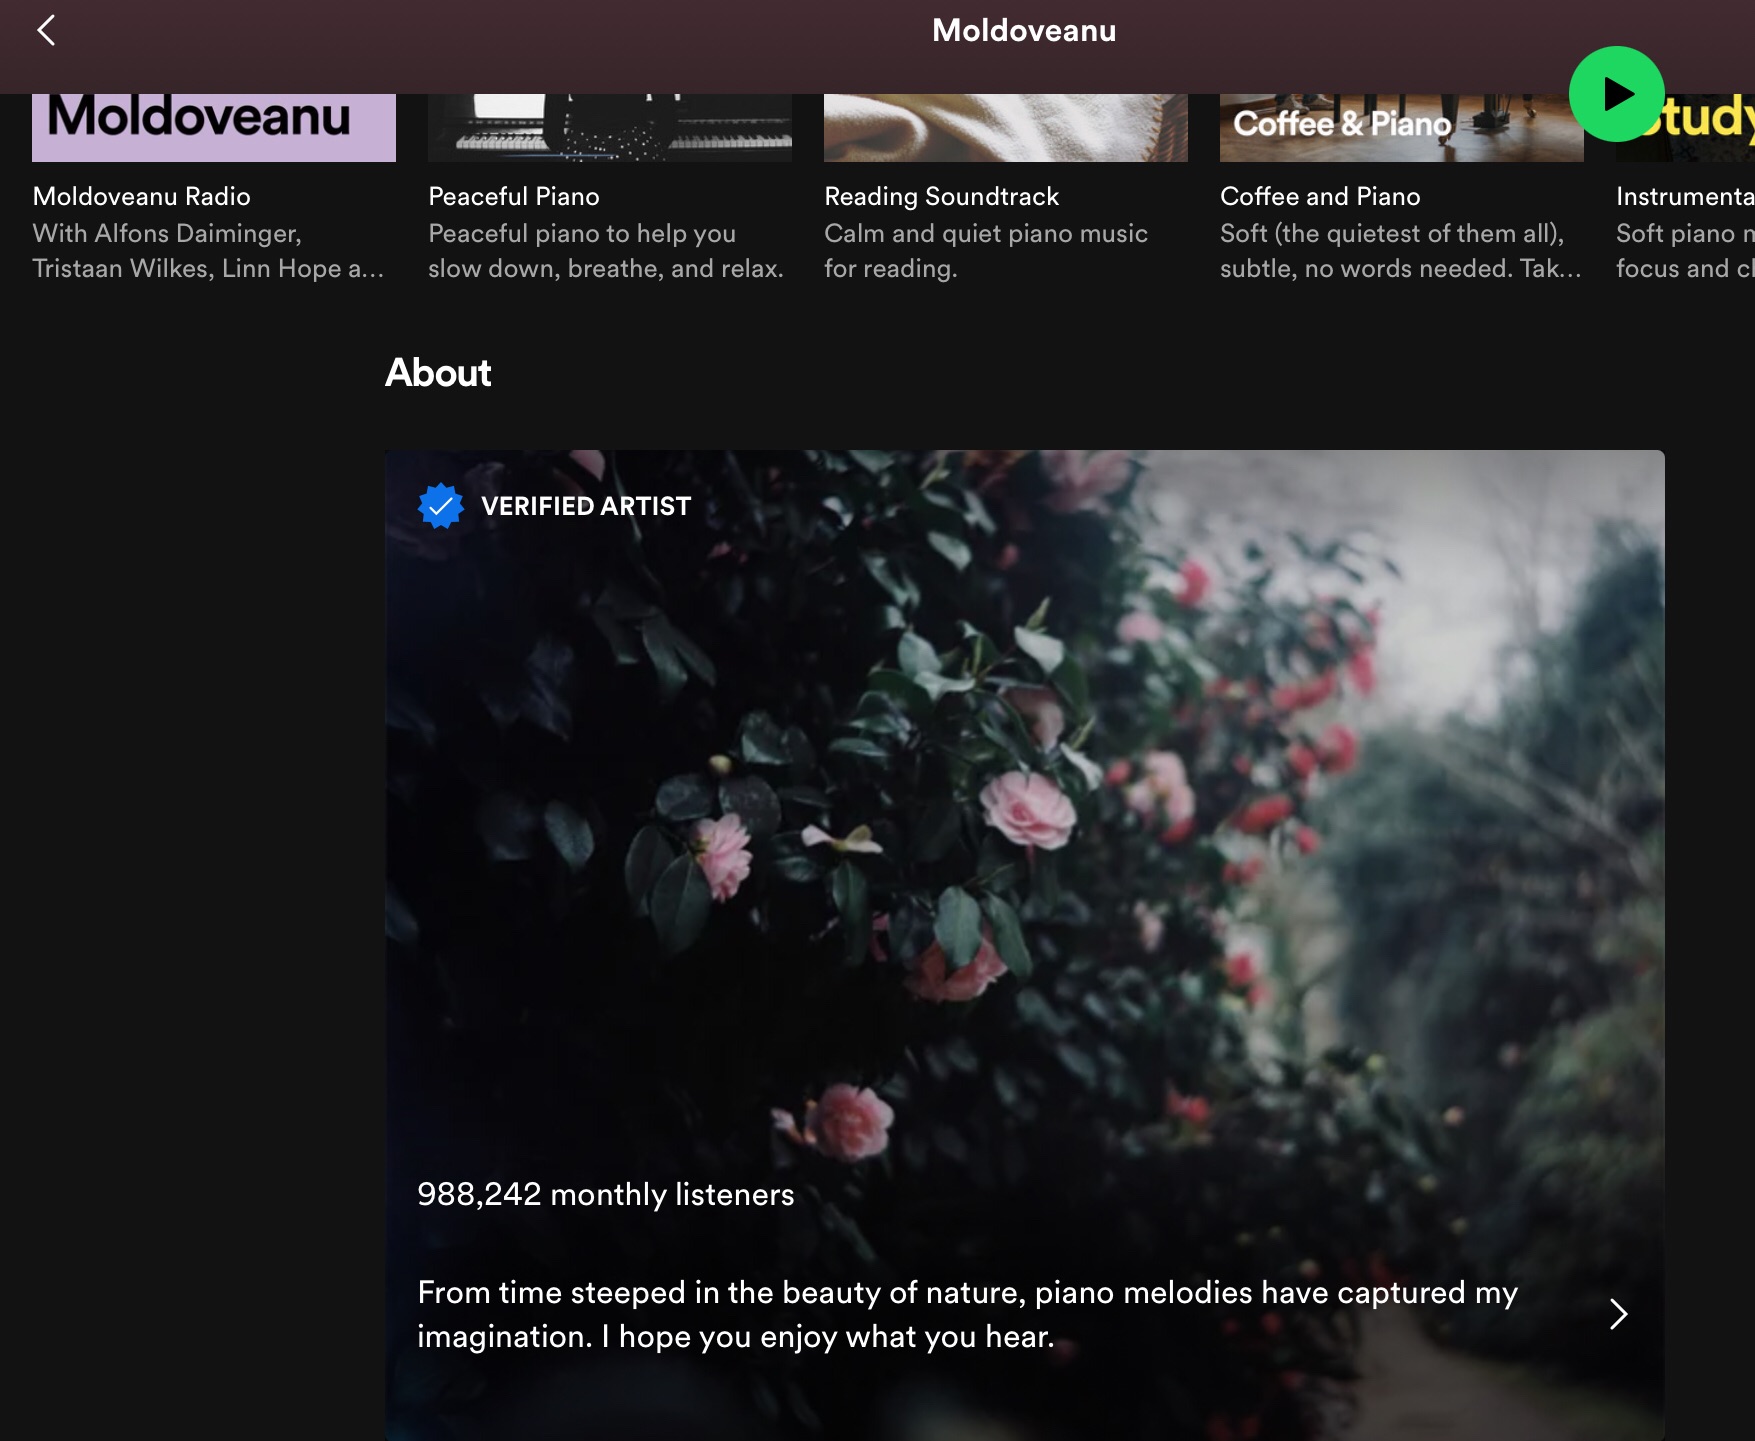Image resolution: width=1755 pixels, height=1441 pixels.
Task: Click the VERIFIED ARTIST label
Action: click(586, 506)
